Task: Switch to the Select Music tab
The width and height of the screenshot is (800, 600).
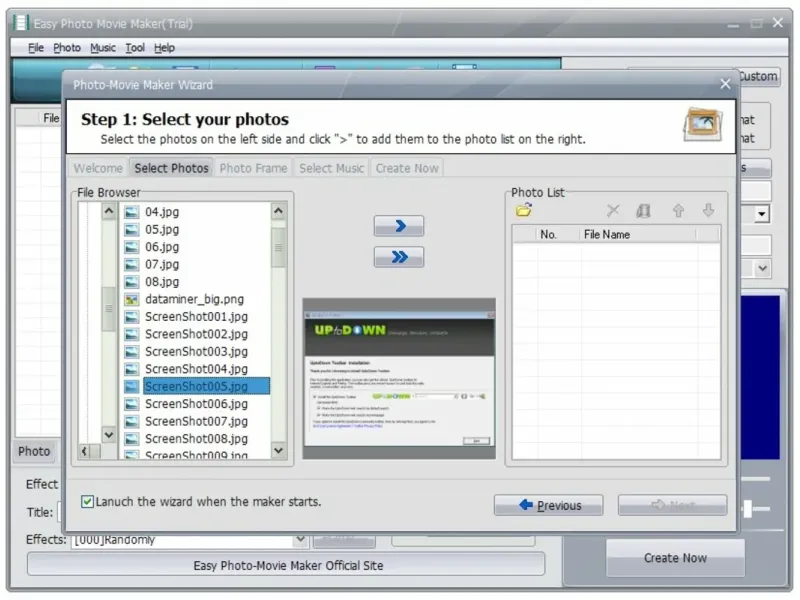Action: (x=332, y=168)
